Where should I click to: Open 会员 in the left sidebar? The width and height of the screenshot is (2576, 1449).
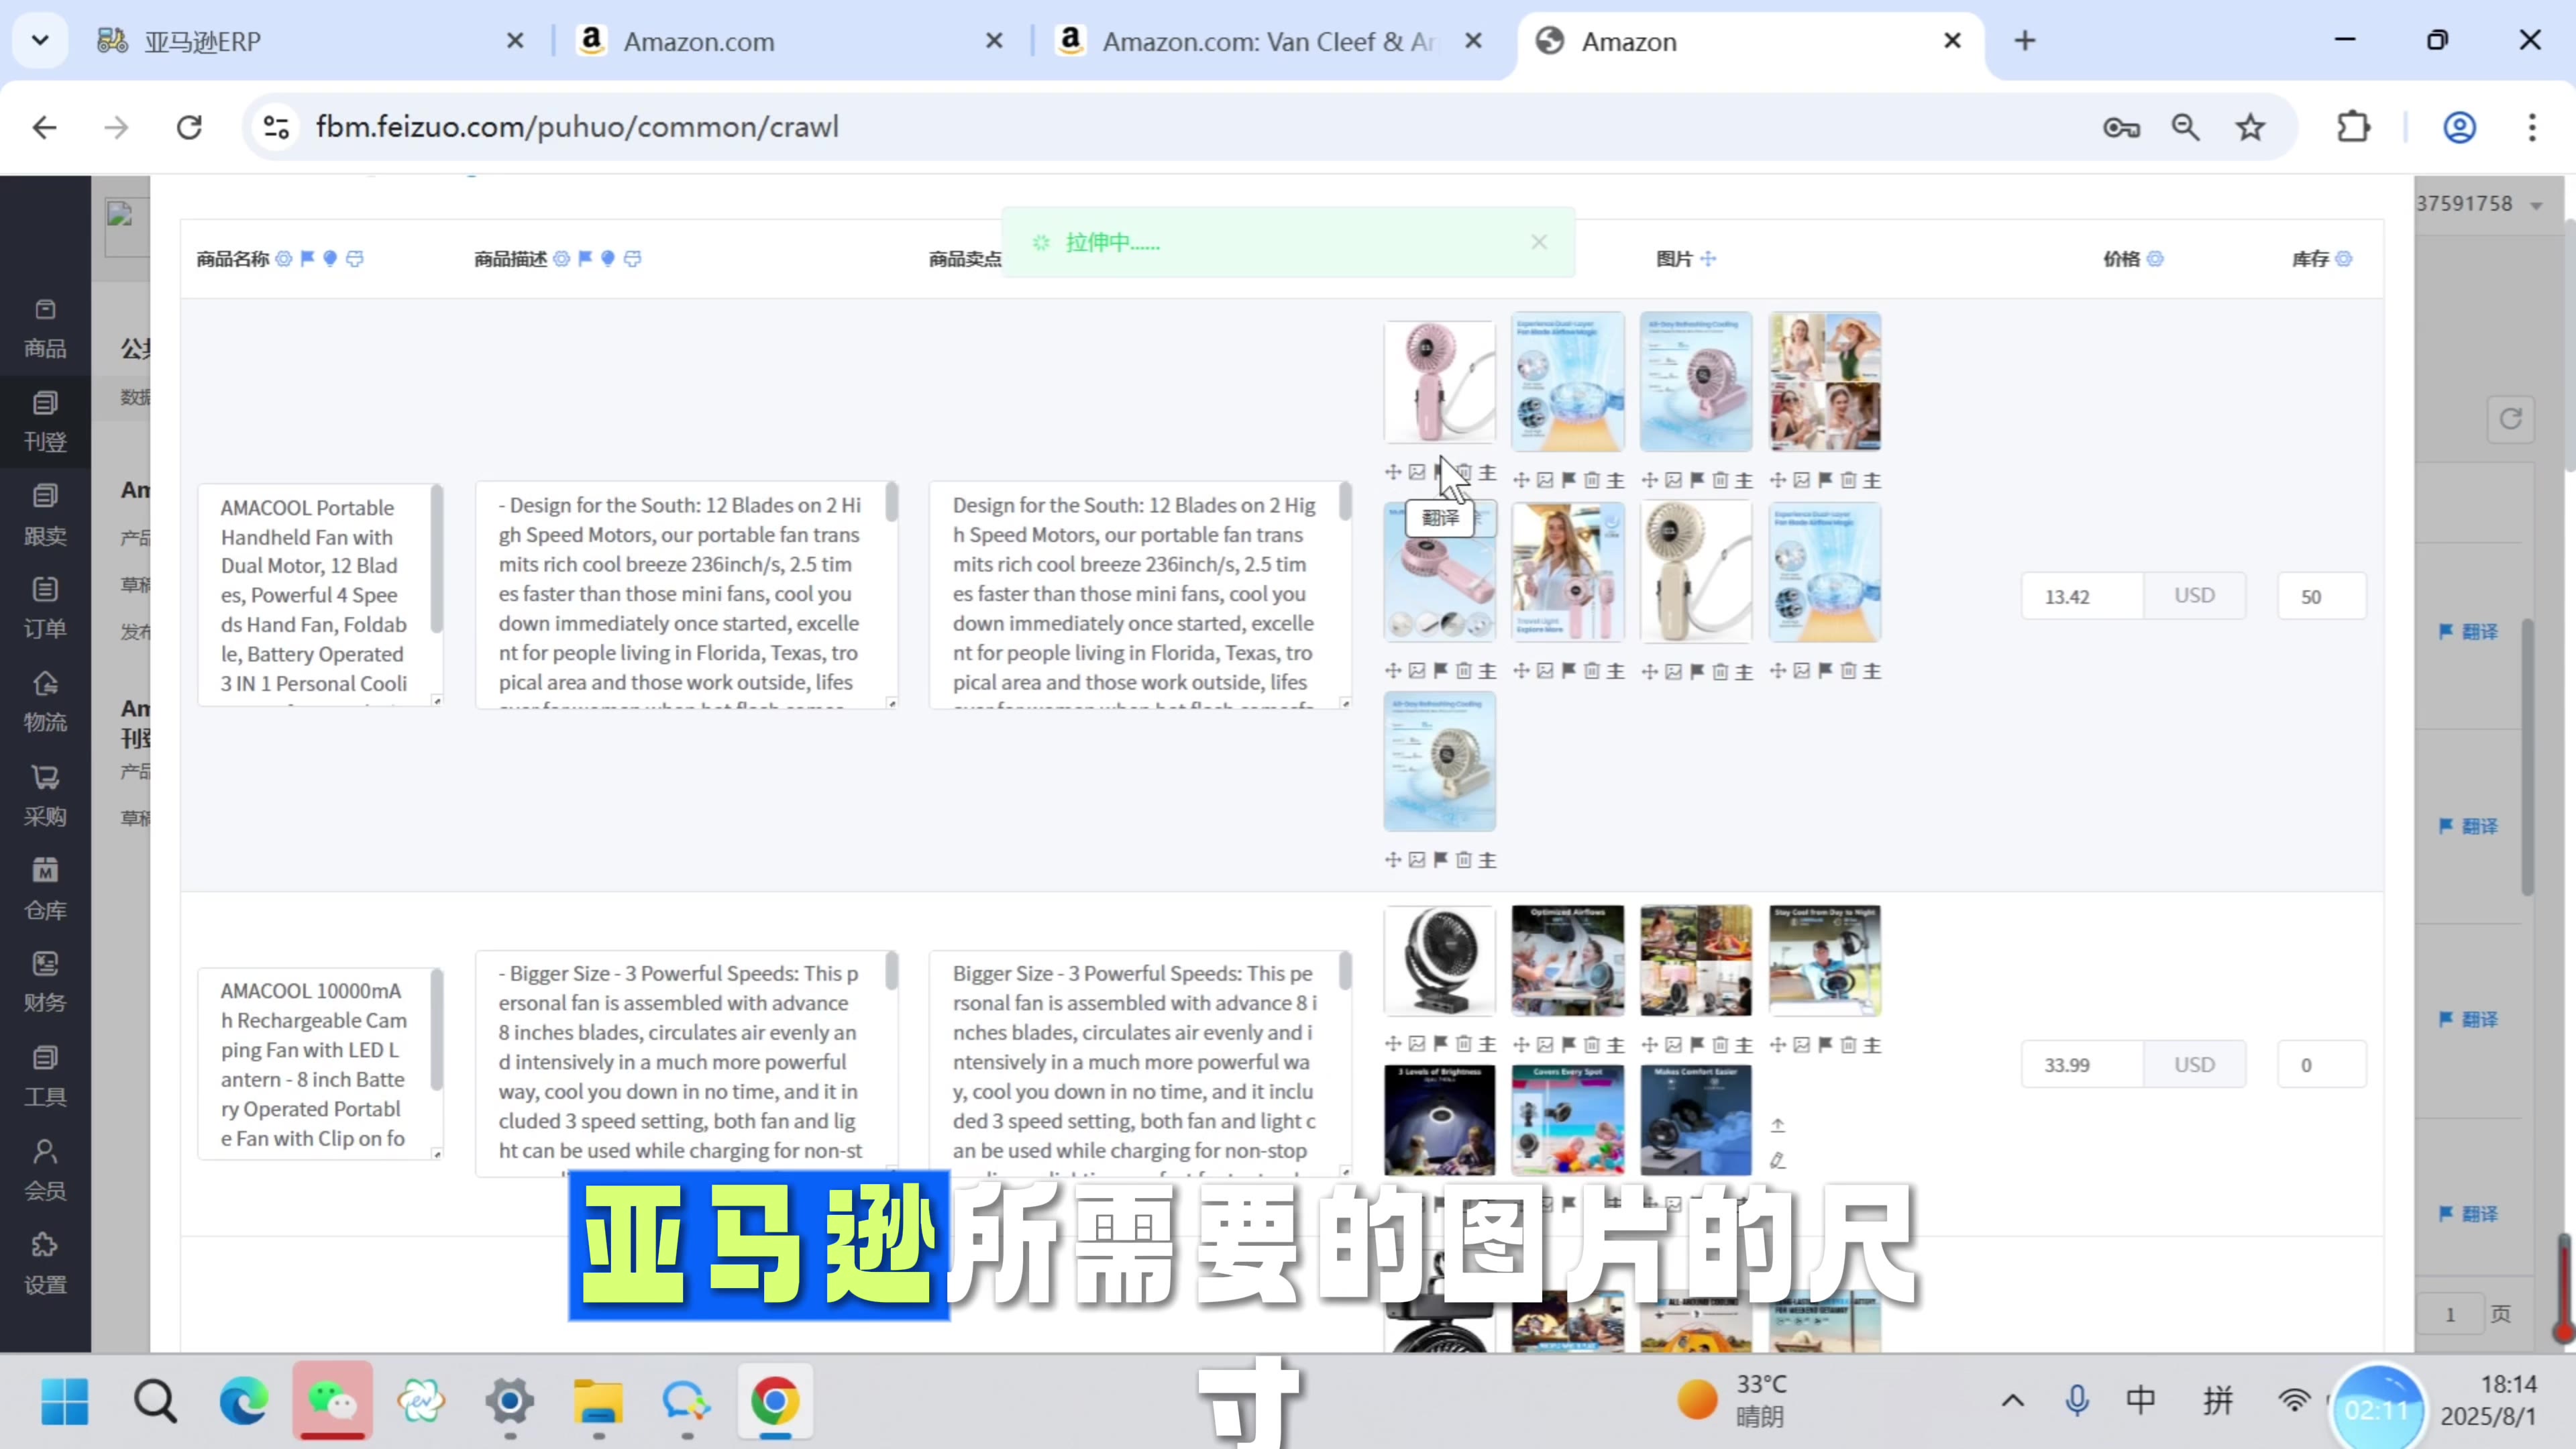pos(45,1171)
